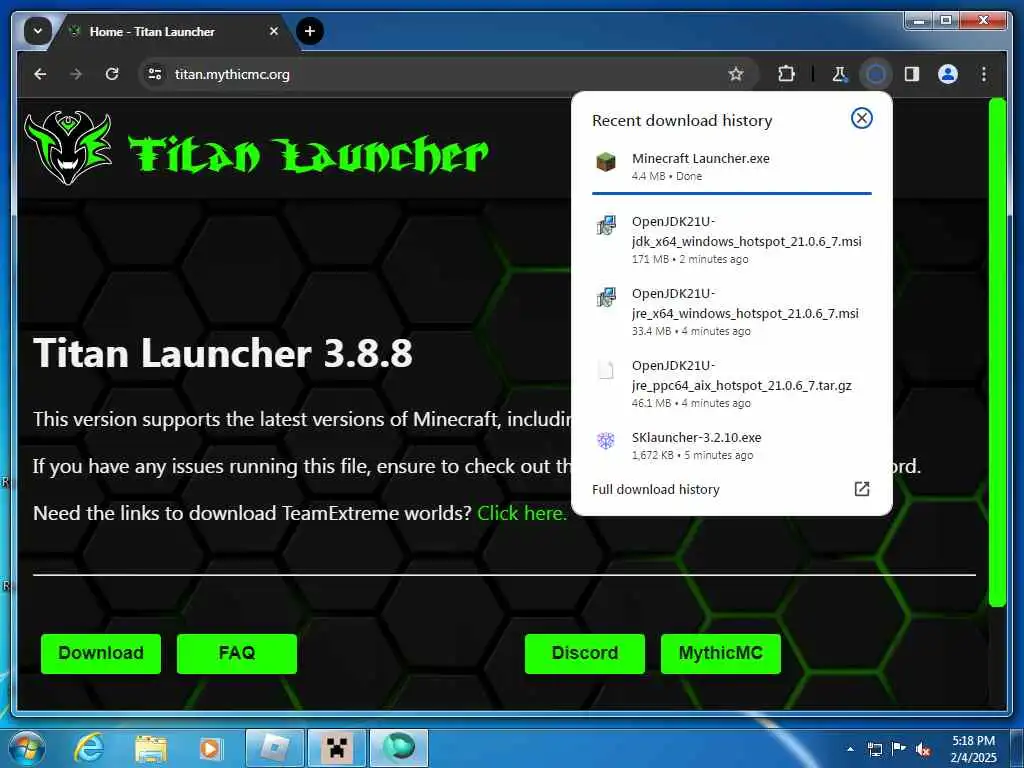Close the Recent download history popup
This screenshot has width=1024, height=768.
pyautogui.click(x=861, y=118)
